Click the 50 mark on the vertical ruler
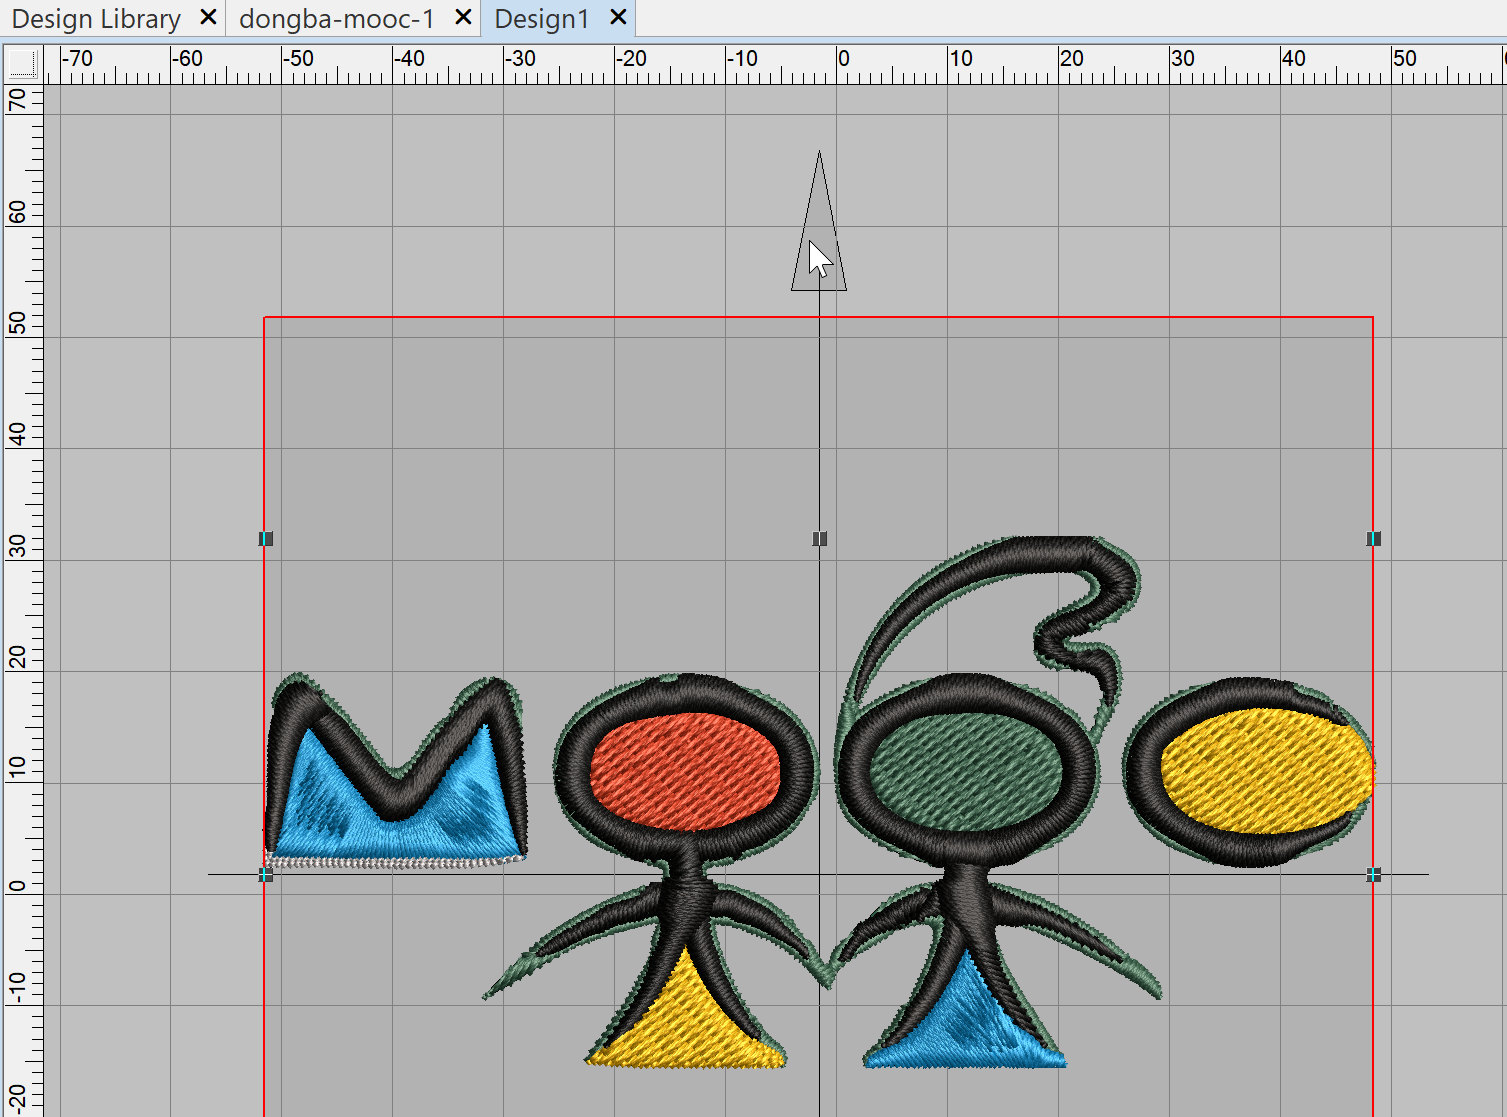This screenshot has width=1507, height=1117. (18, 322)
